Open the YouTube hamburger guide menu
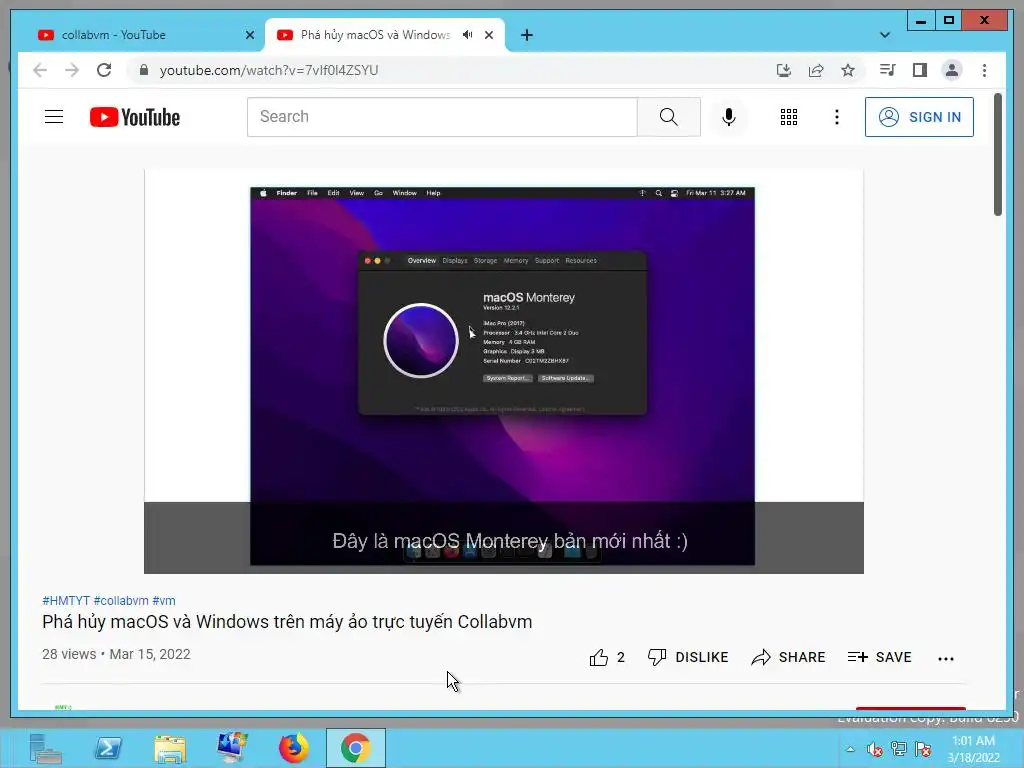The height and width of the screenshot is (768, 1024). tap(54, 117)
